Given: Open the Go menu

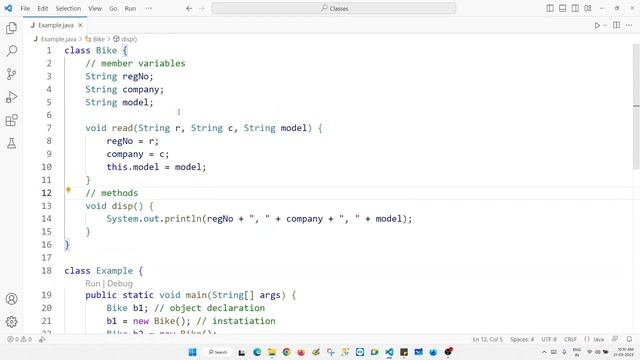Looking at the screenshot, I should pos(113,8).
